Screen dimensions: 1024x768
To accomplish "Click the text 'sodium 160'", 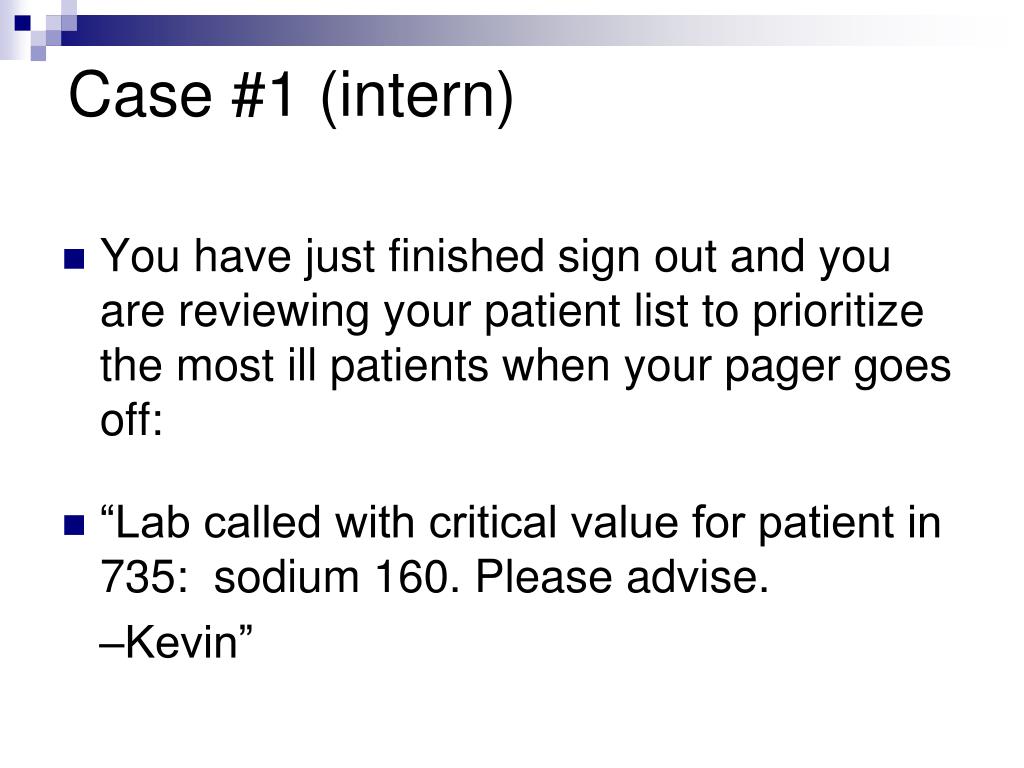I will (x=332, y=577).
